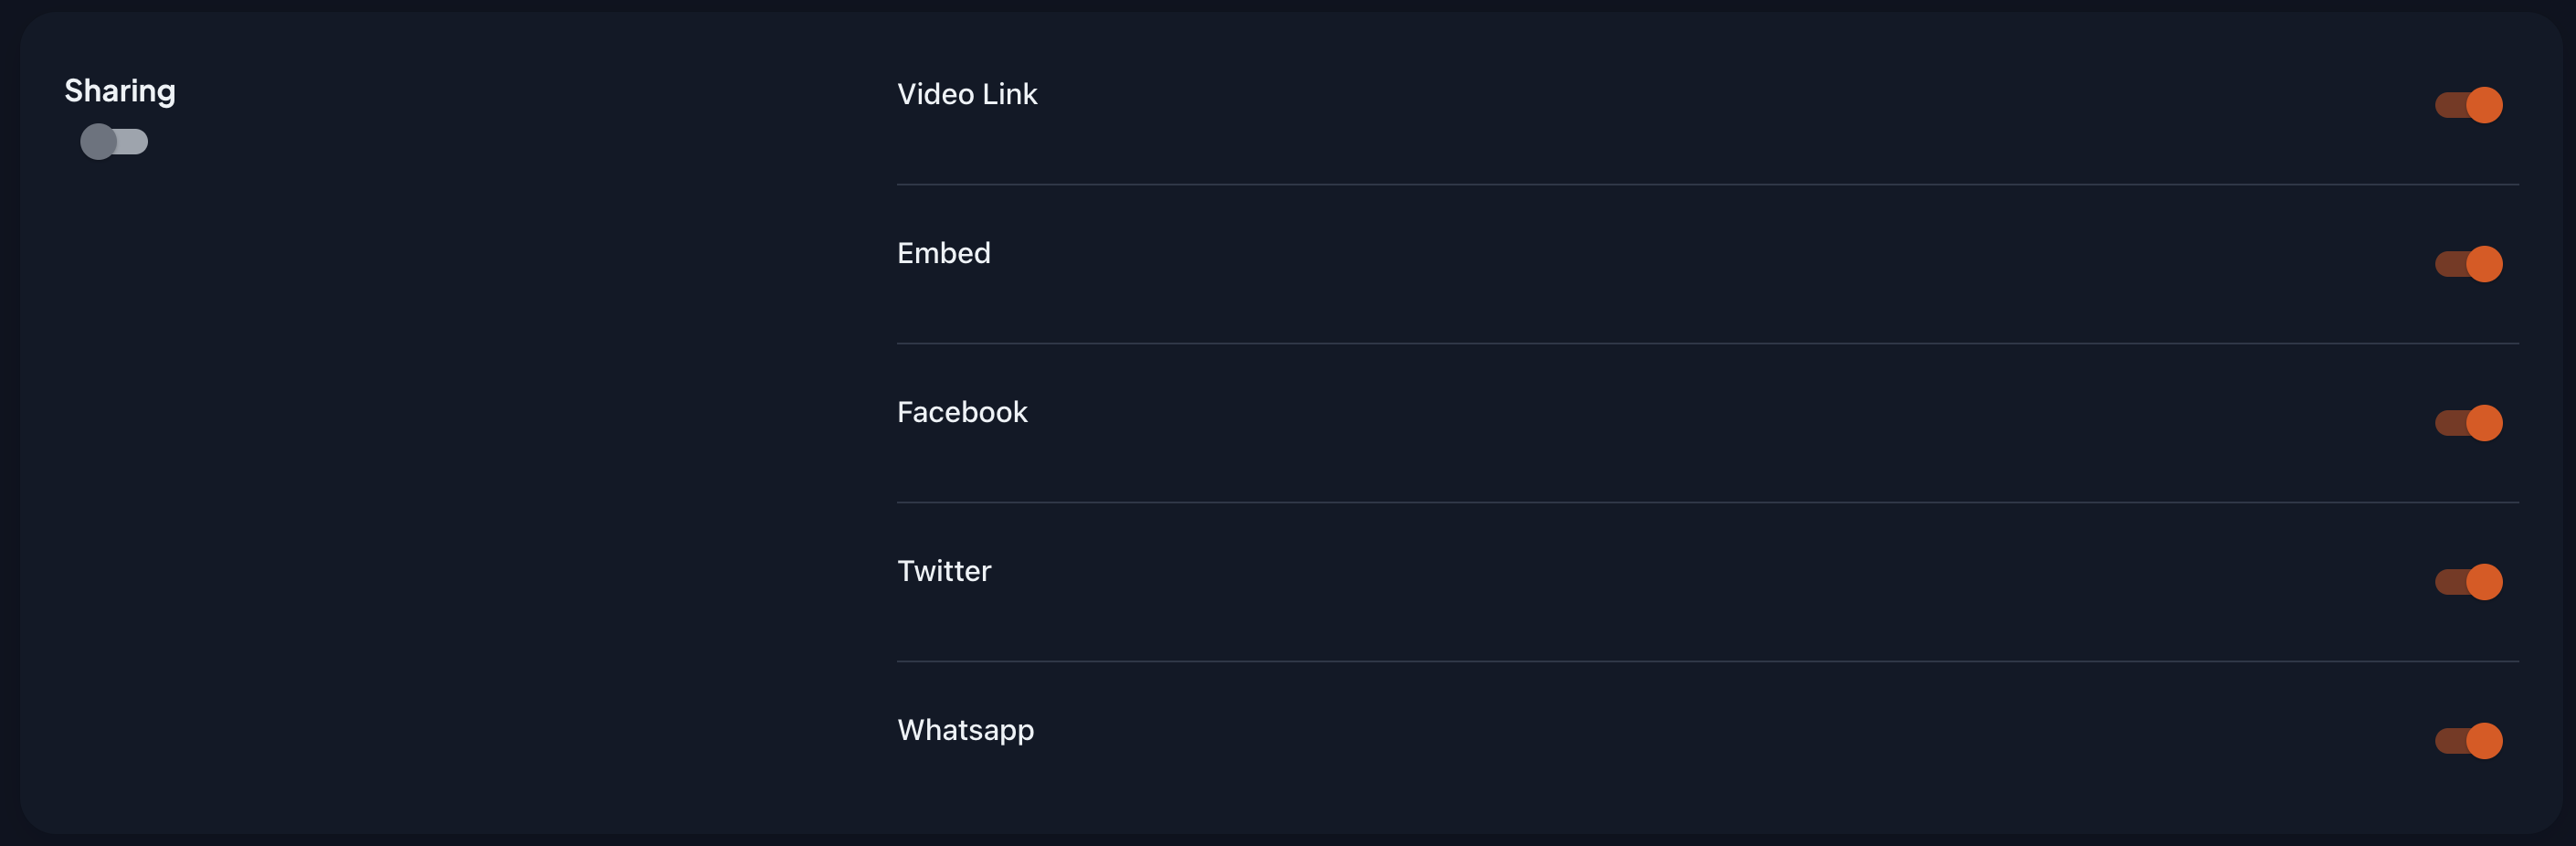Click the Facebook row area

tap(1600, 421)
